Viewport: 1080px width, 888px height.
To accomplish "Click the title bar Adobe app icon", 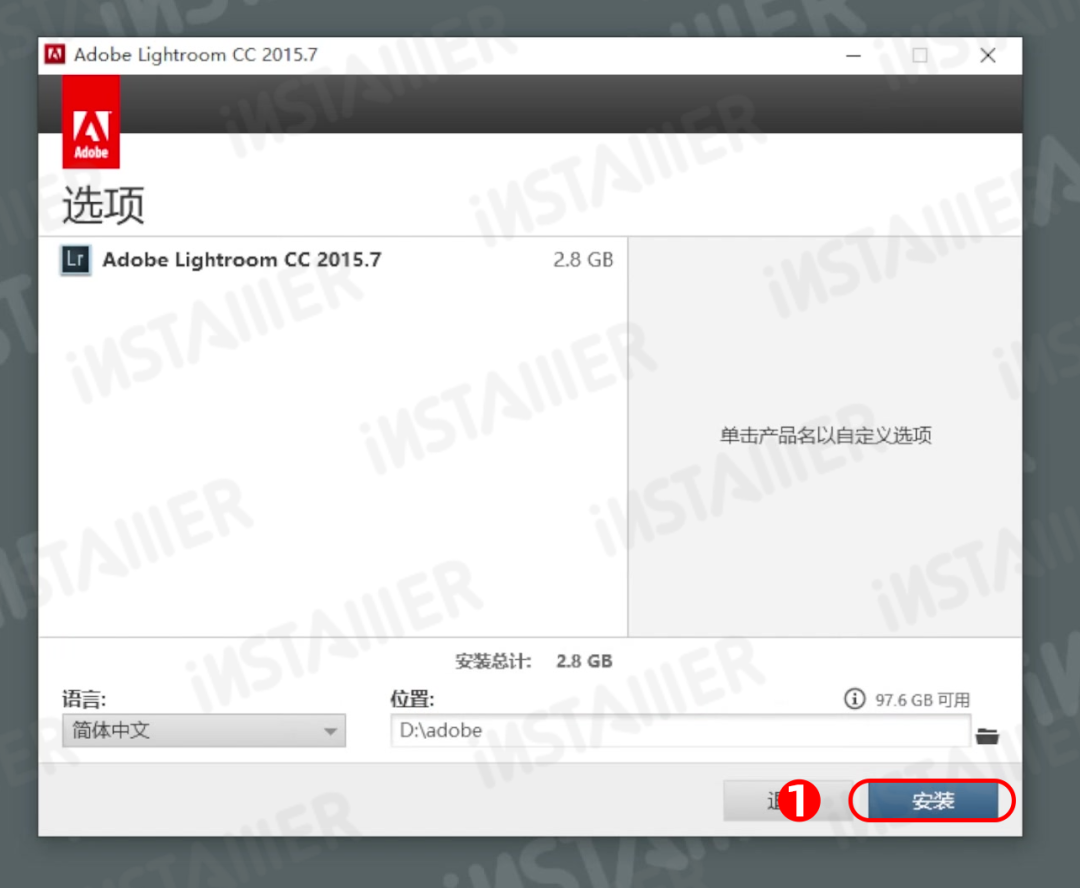I will 55,54.
